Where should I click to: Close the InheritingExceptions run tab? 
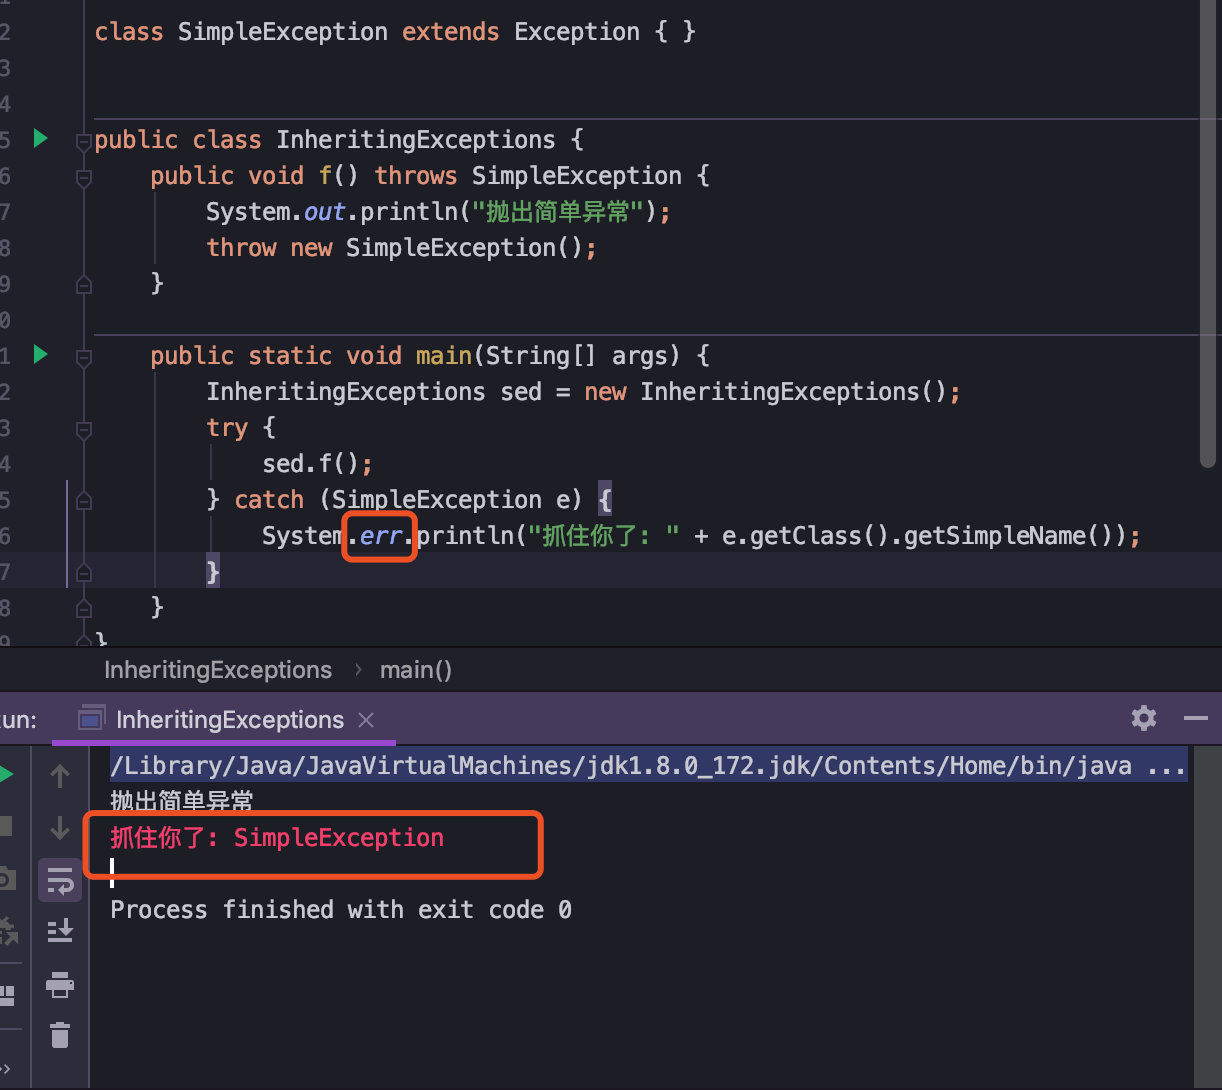point(366,720)
